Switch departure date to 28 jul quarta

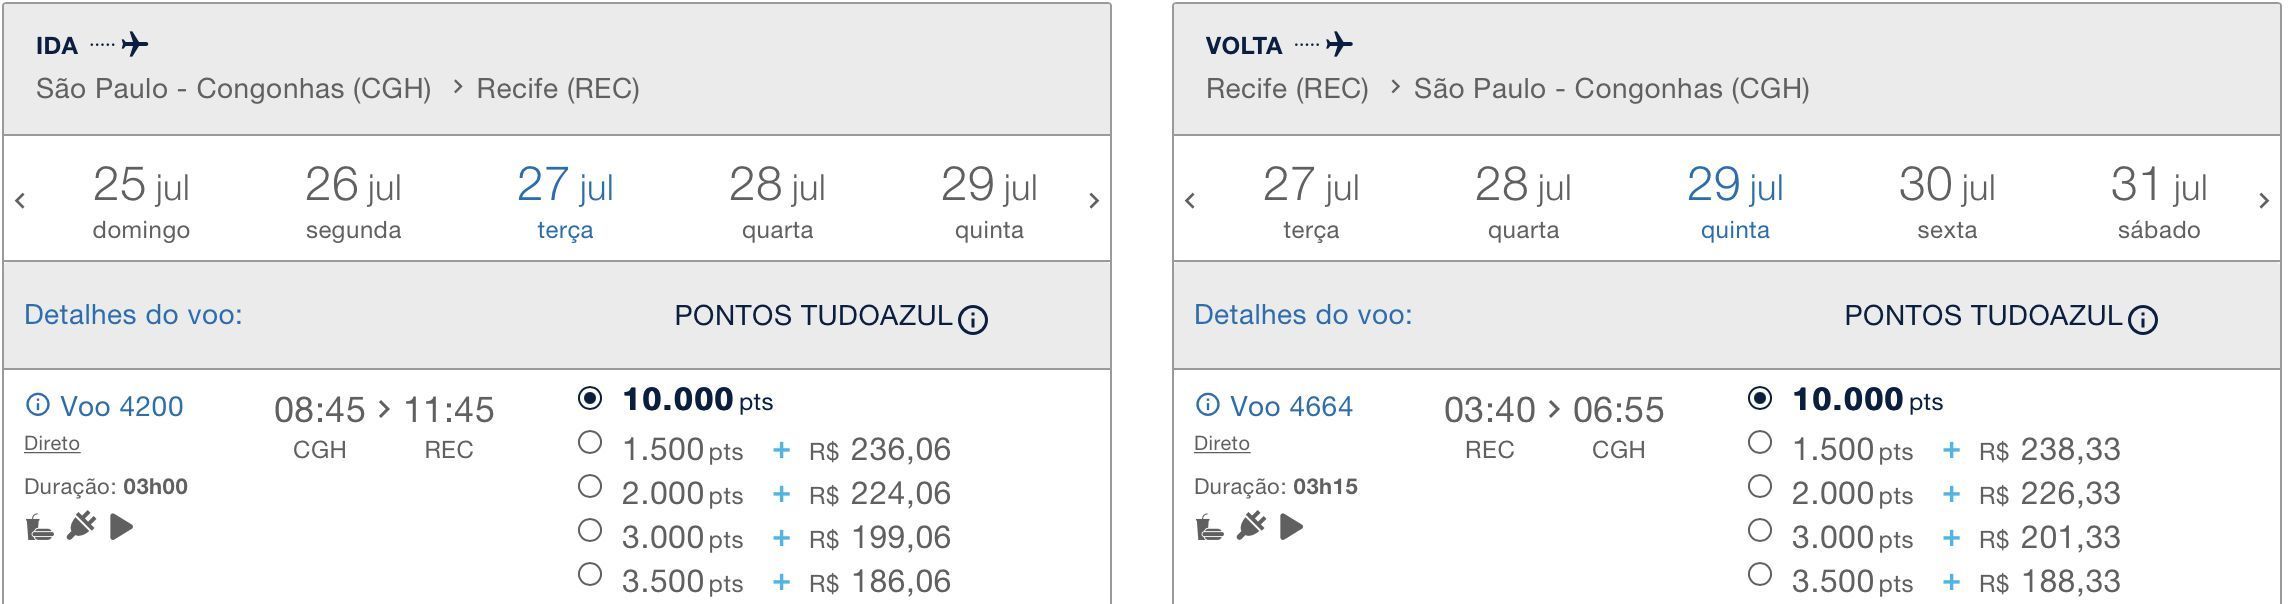click(x=777, y=202)
